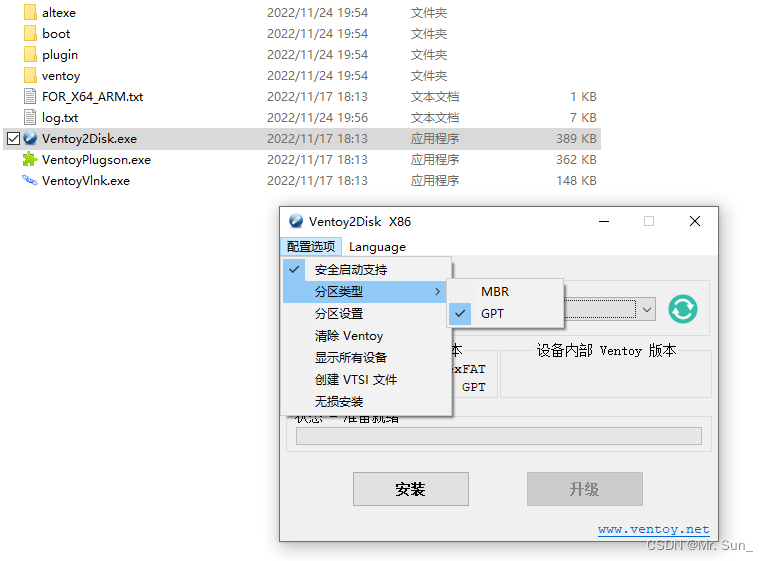
Task: Uncheck the Ventoy2Disk.exe file checkbox
Action: [x=13, y=139]
